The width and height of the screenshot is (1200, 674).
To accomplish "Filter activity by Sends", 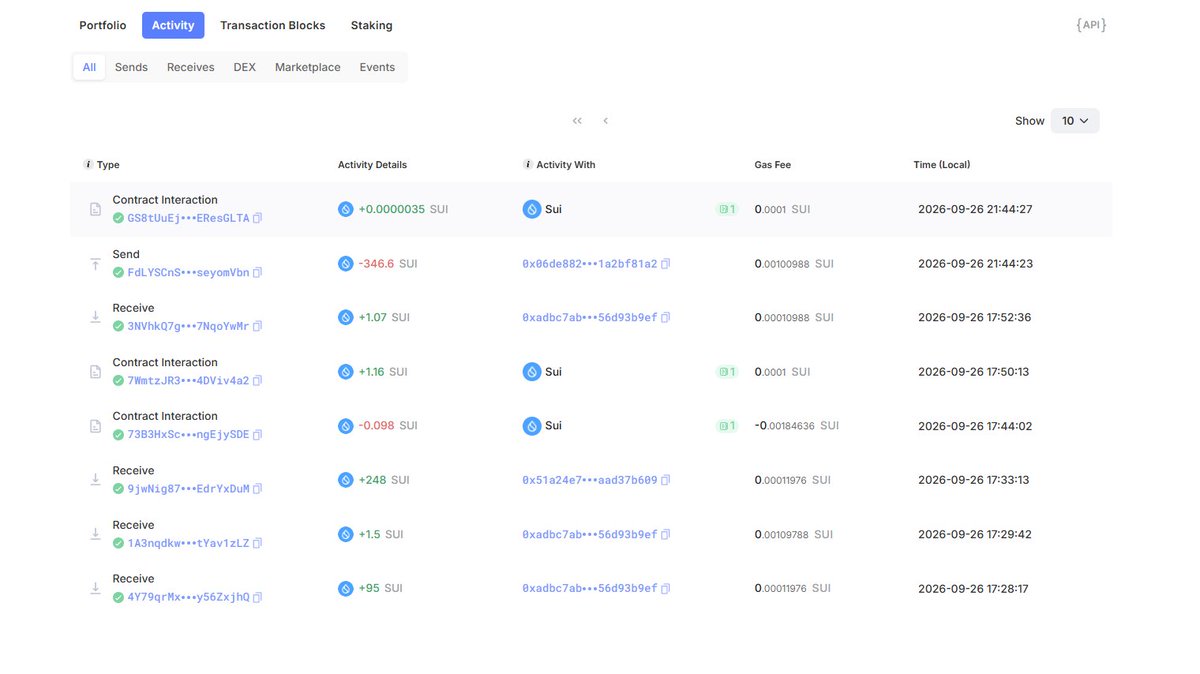I will (x=131, y=67).
